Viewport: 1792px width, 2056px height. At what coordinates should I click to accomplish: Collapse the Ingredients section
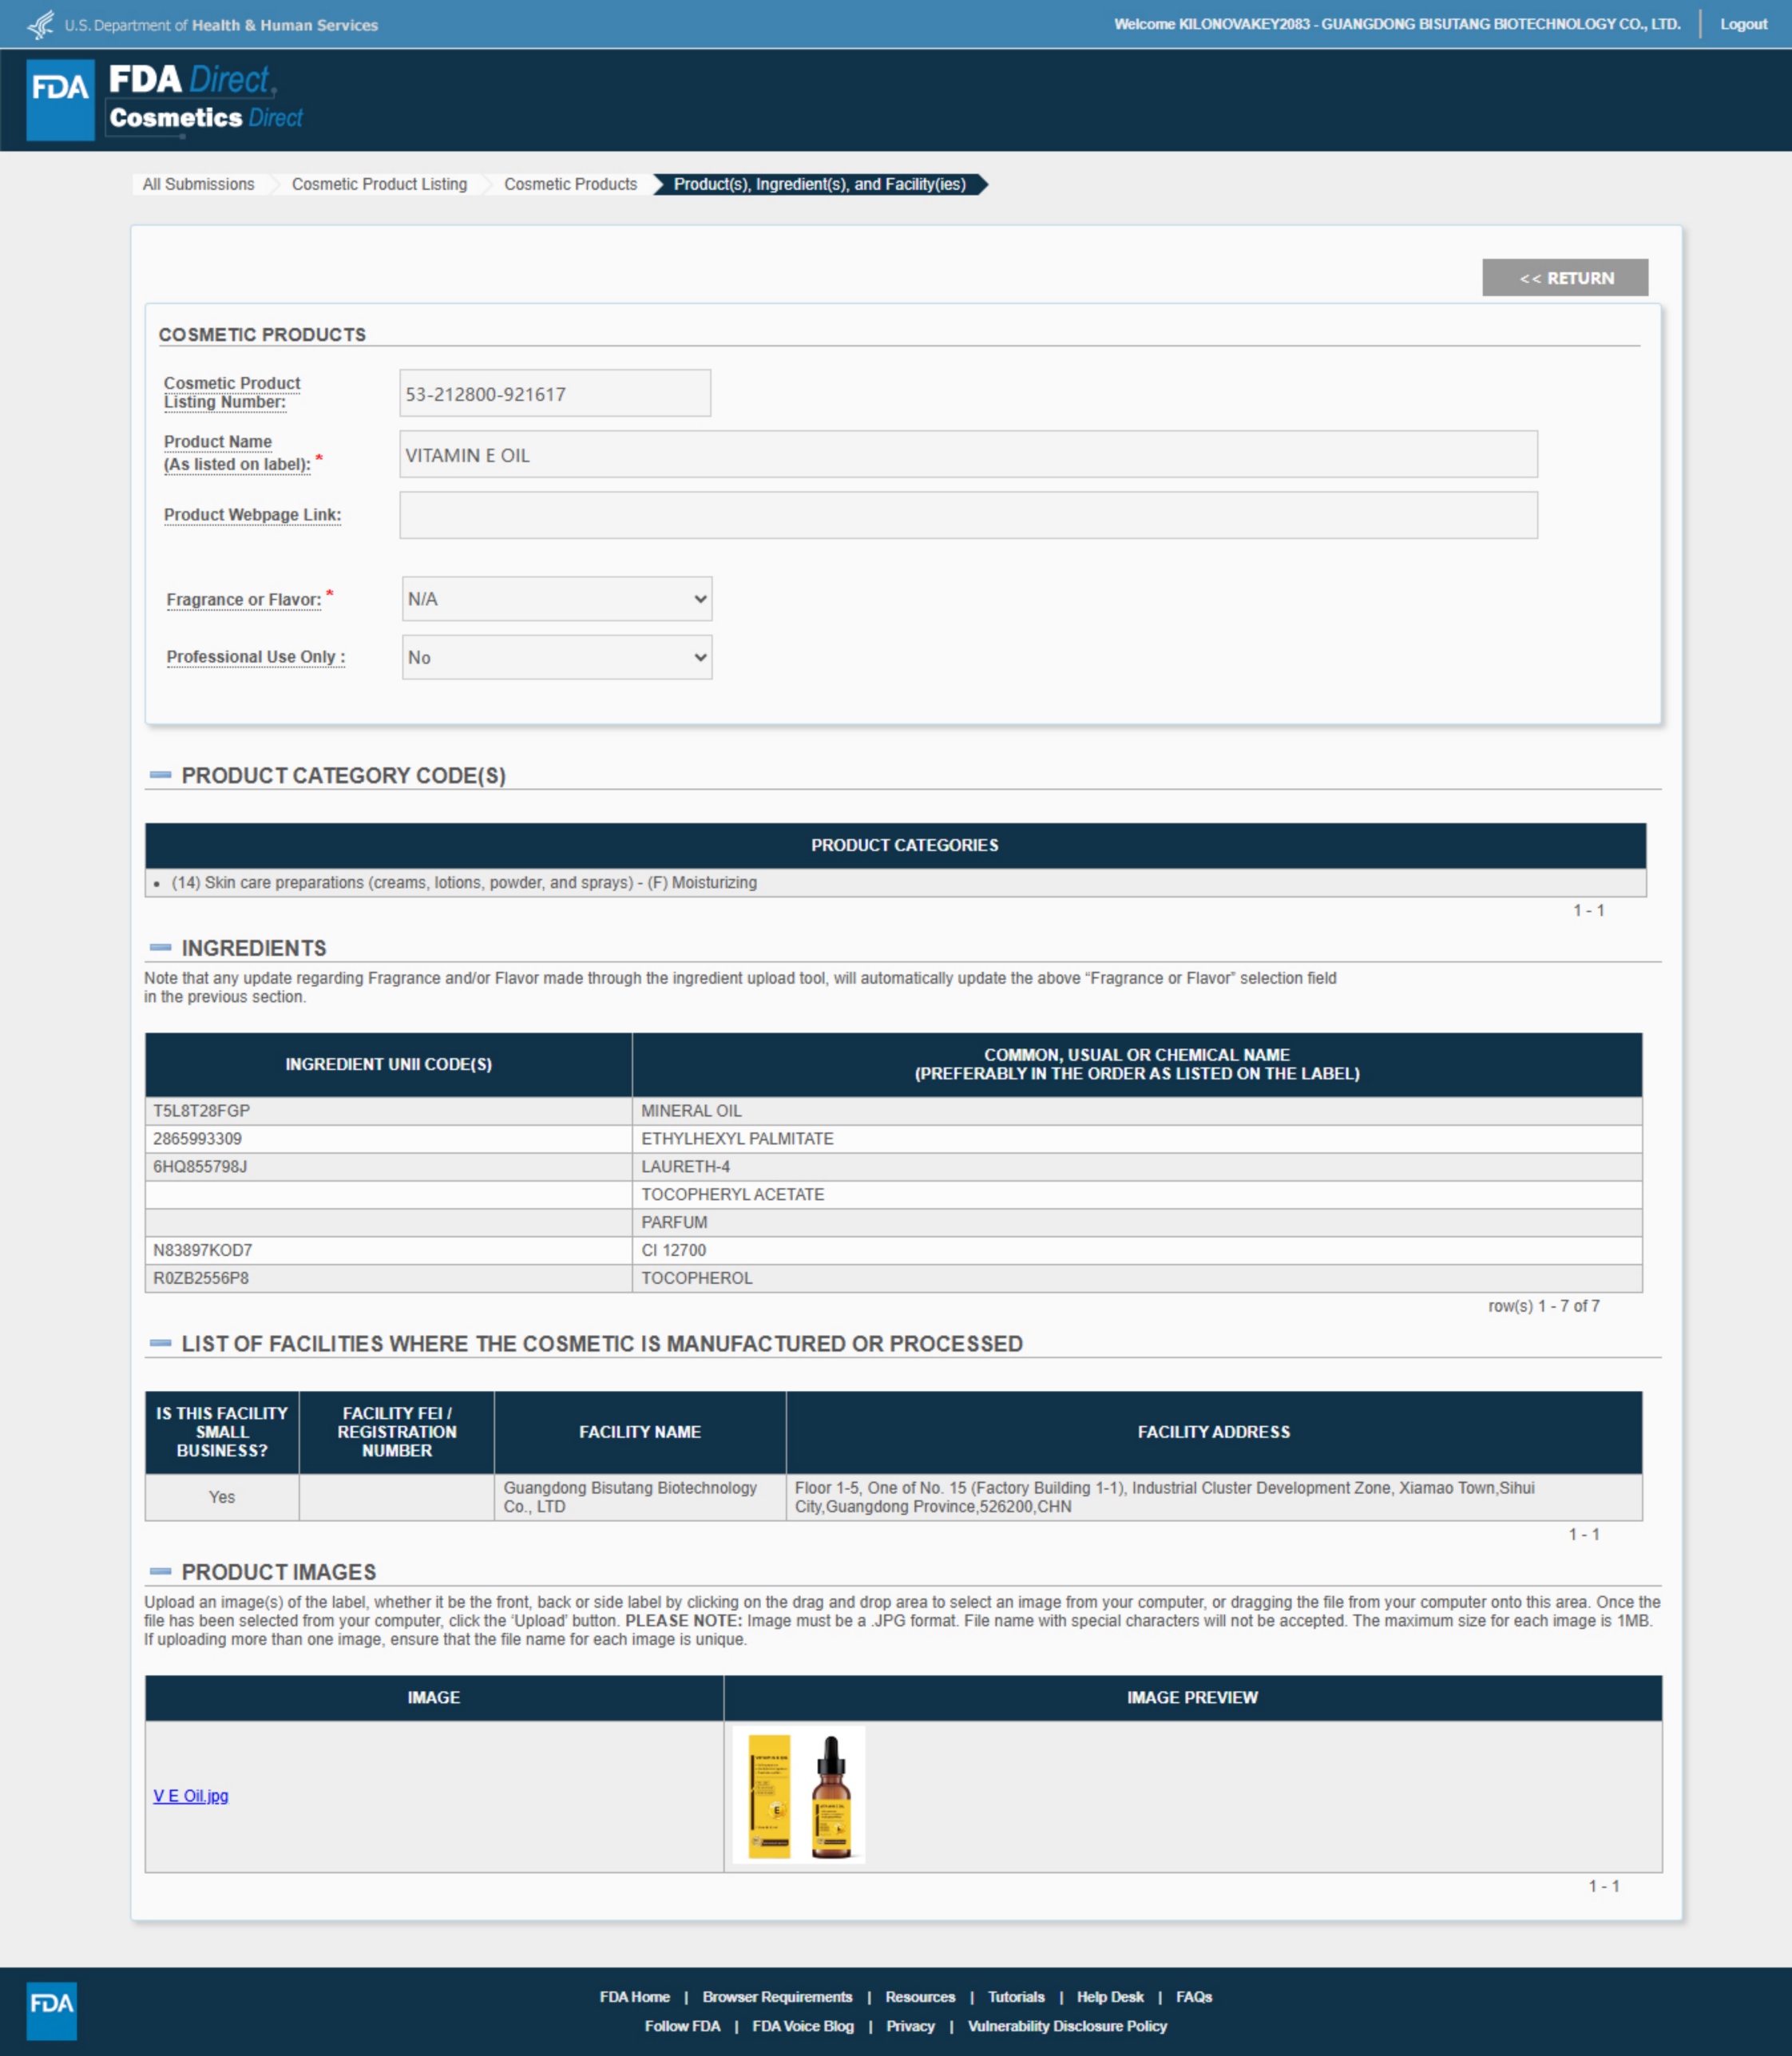(160, 947)
